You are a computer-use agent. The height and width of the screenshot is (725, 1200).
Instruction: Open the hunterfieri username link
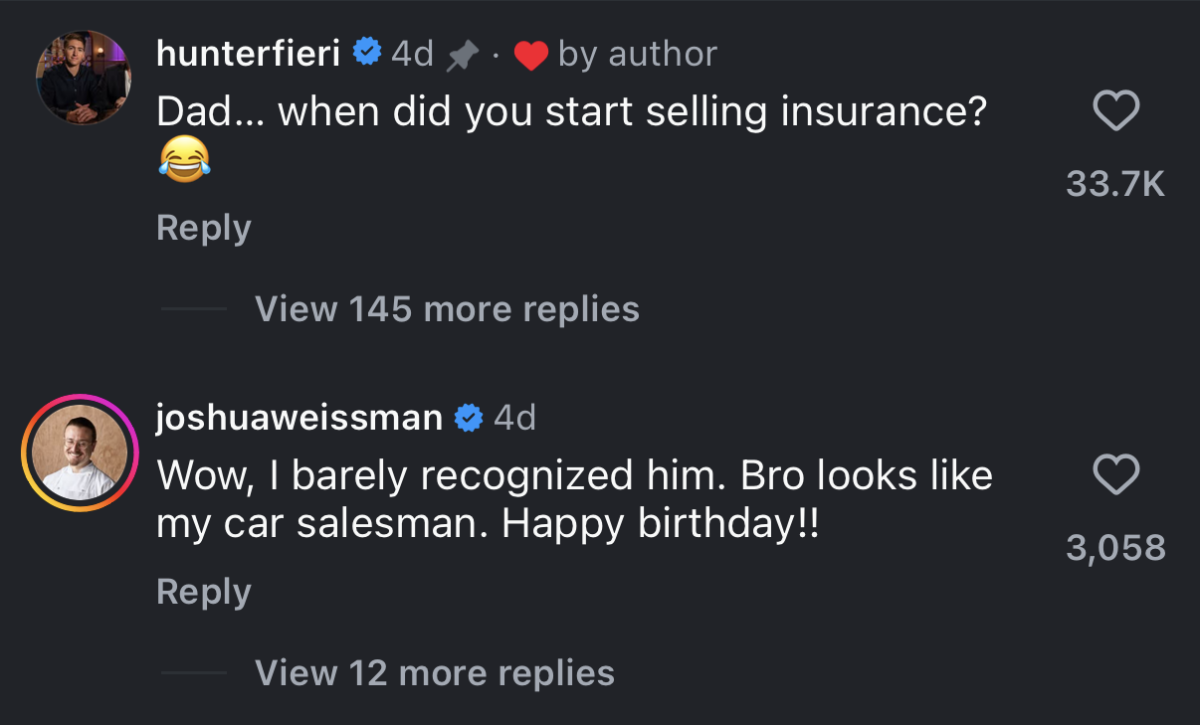click(x=248, y=54)
